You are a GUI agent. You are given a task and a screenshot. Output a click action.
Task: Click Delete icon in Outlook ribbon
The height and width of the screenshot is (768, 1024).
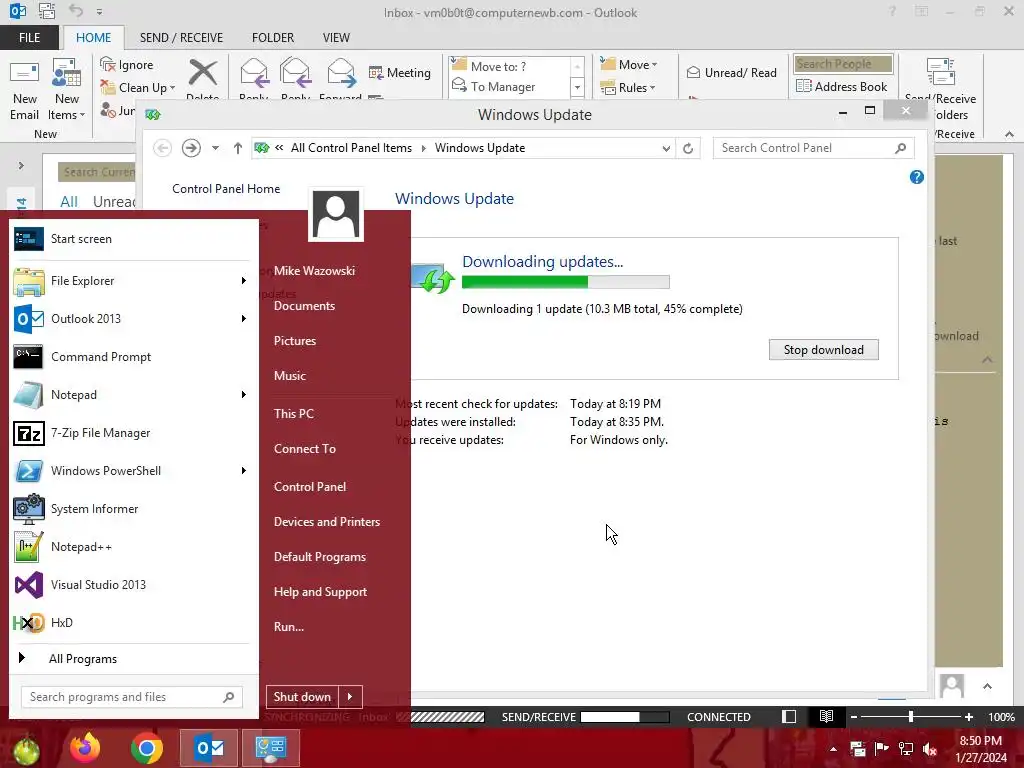click(x=202, y=72)
